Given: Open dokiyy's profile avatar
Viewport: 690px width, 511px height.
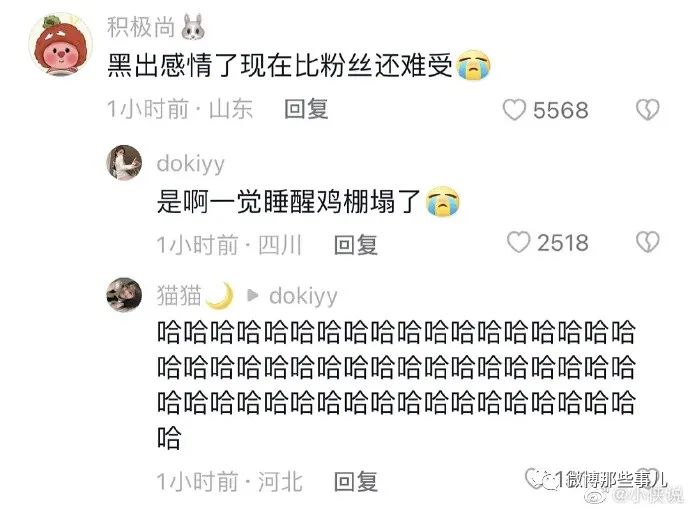Looking at the screenshot, I should [124, 162].
